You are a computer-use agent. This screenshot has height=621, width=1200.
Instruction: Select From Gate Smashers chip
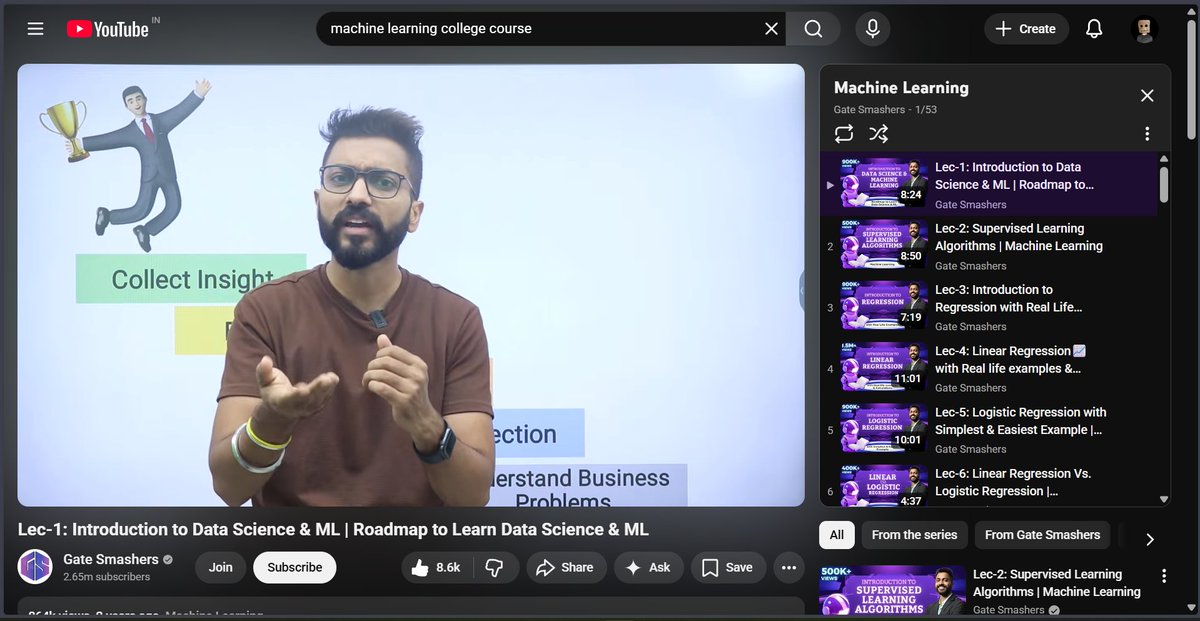pyautogui.click(x=1042, y=535)
